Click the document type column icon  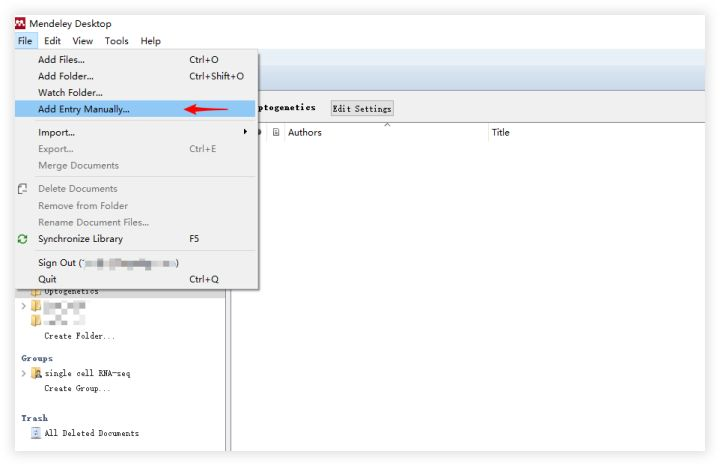coord(276,132)
